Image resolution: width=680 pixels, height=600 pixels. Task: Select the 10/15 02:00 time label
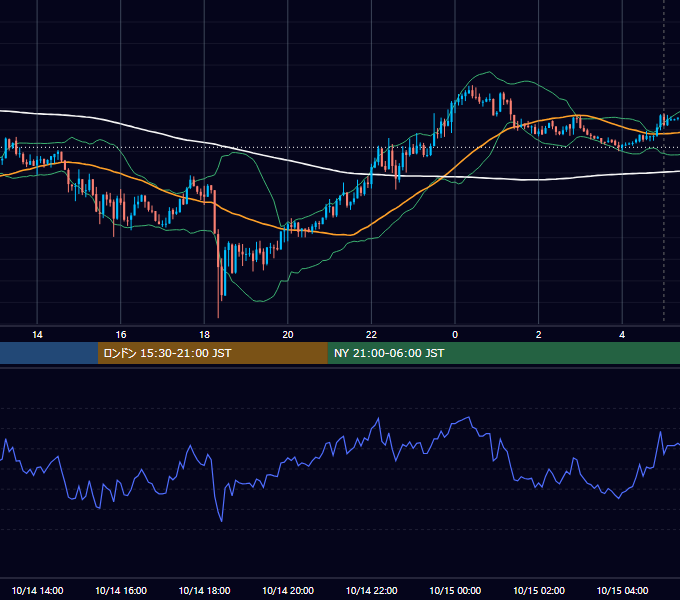tap(539, 590)
